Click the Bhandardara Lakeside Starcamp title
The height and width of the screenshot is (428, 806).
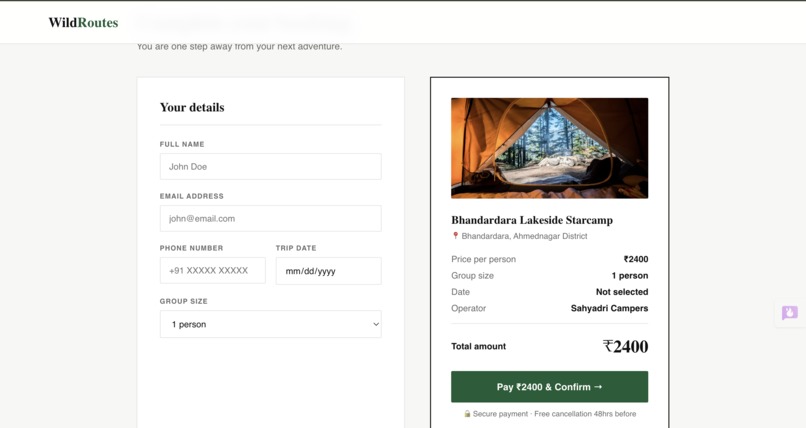pos(532,220)
